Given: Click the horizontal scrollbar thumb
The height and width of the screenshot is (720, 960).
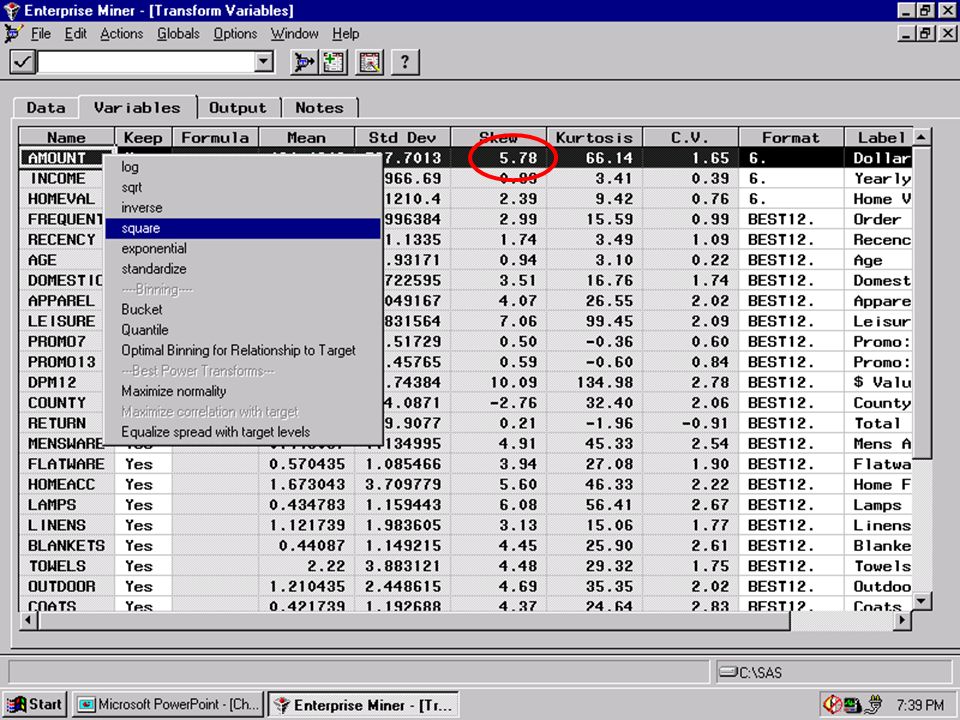Looking at the screenshot, I should pos(414,620).
